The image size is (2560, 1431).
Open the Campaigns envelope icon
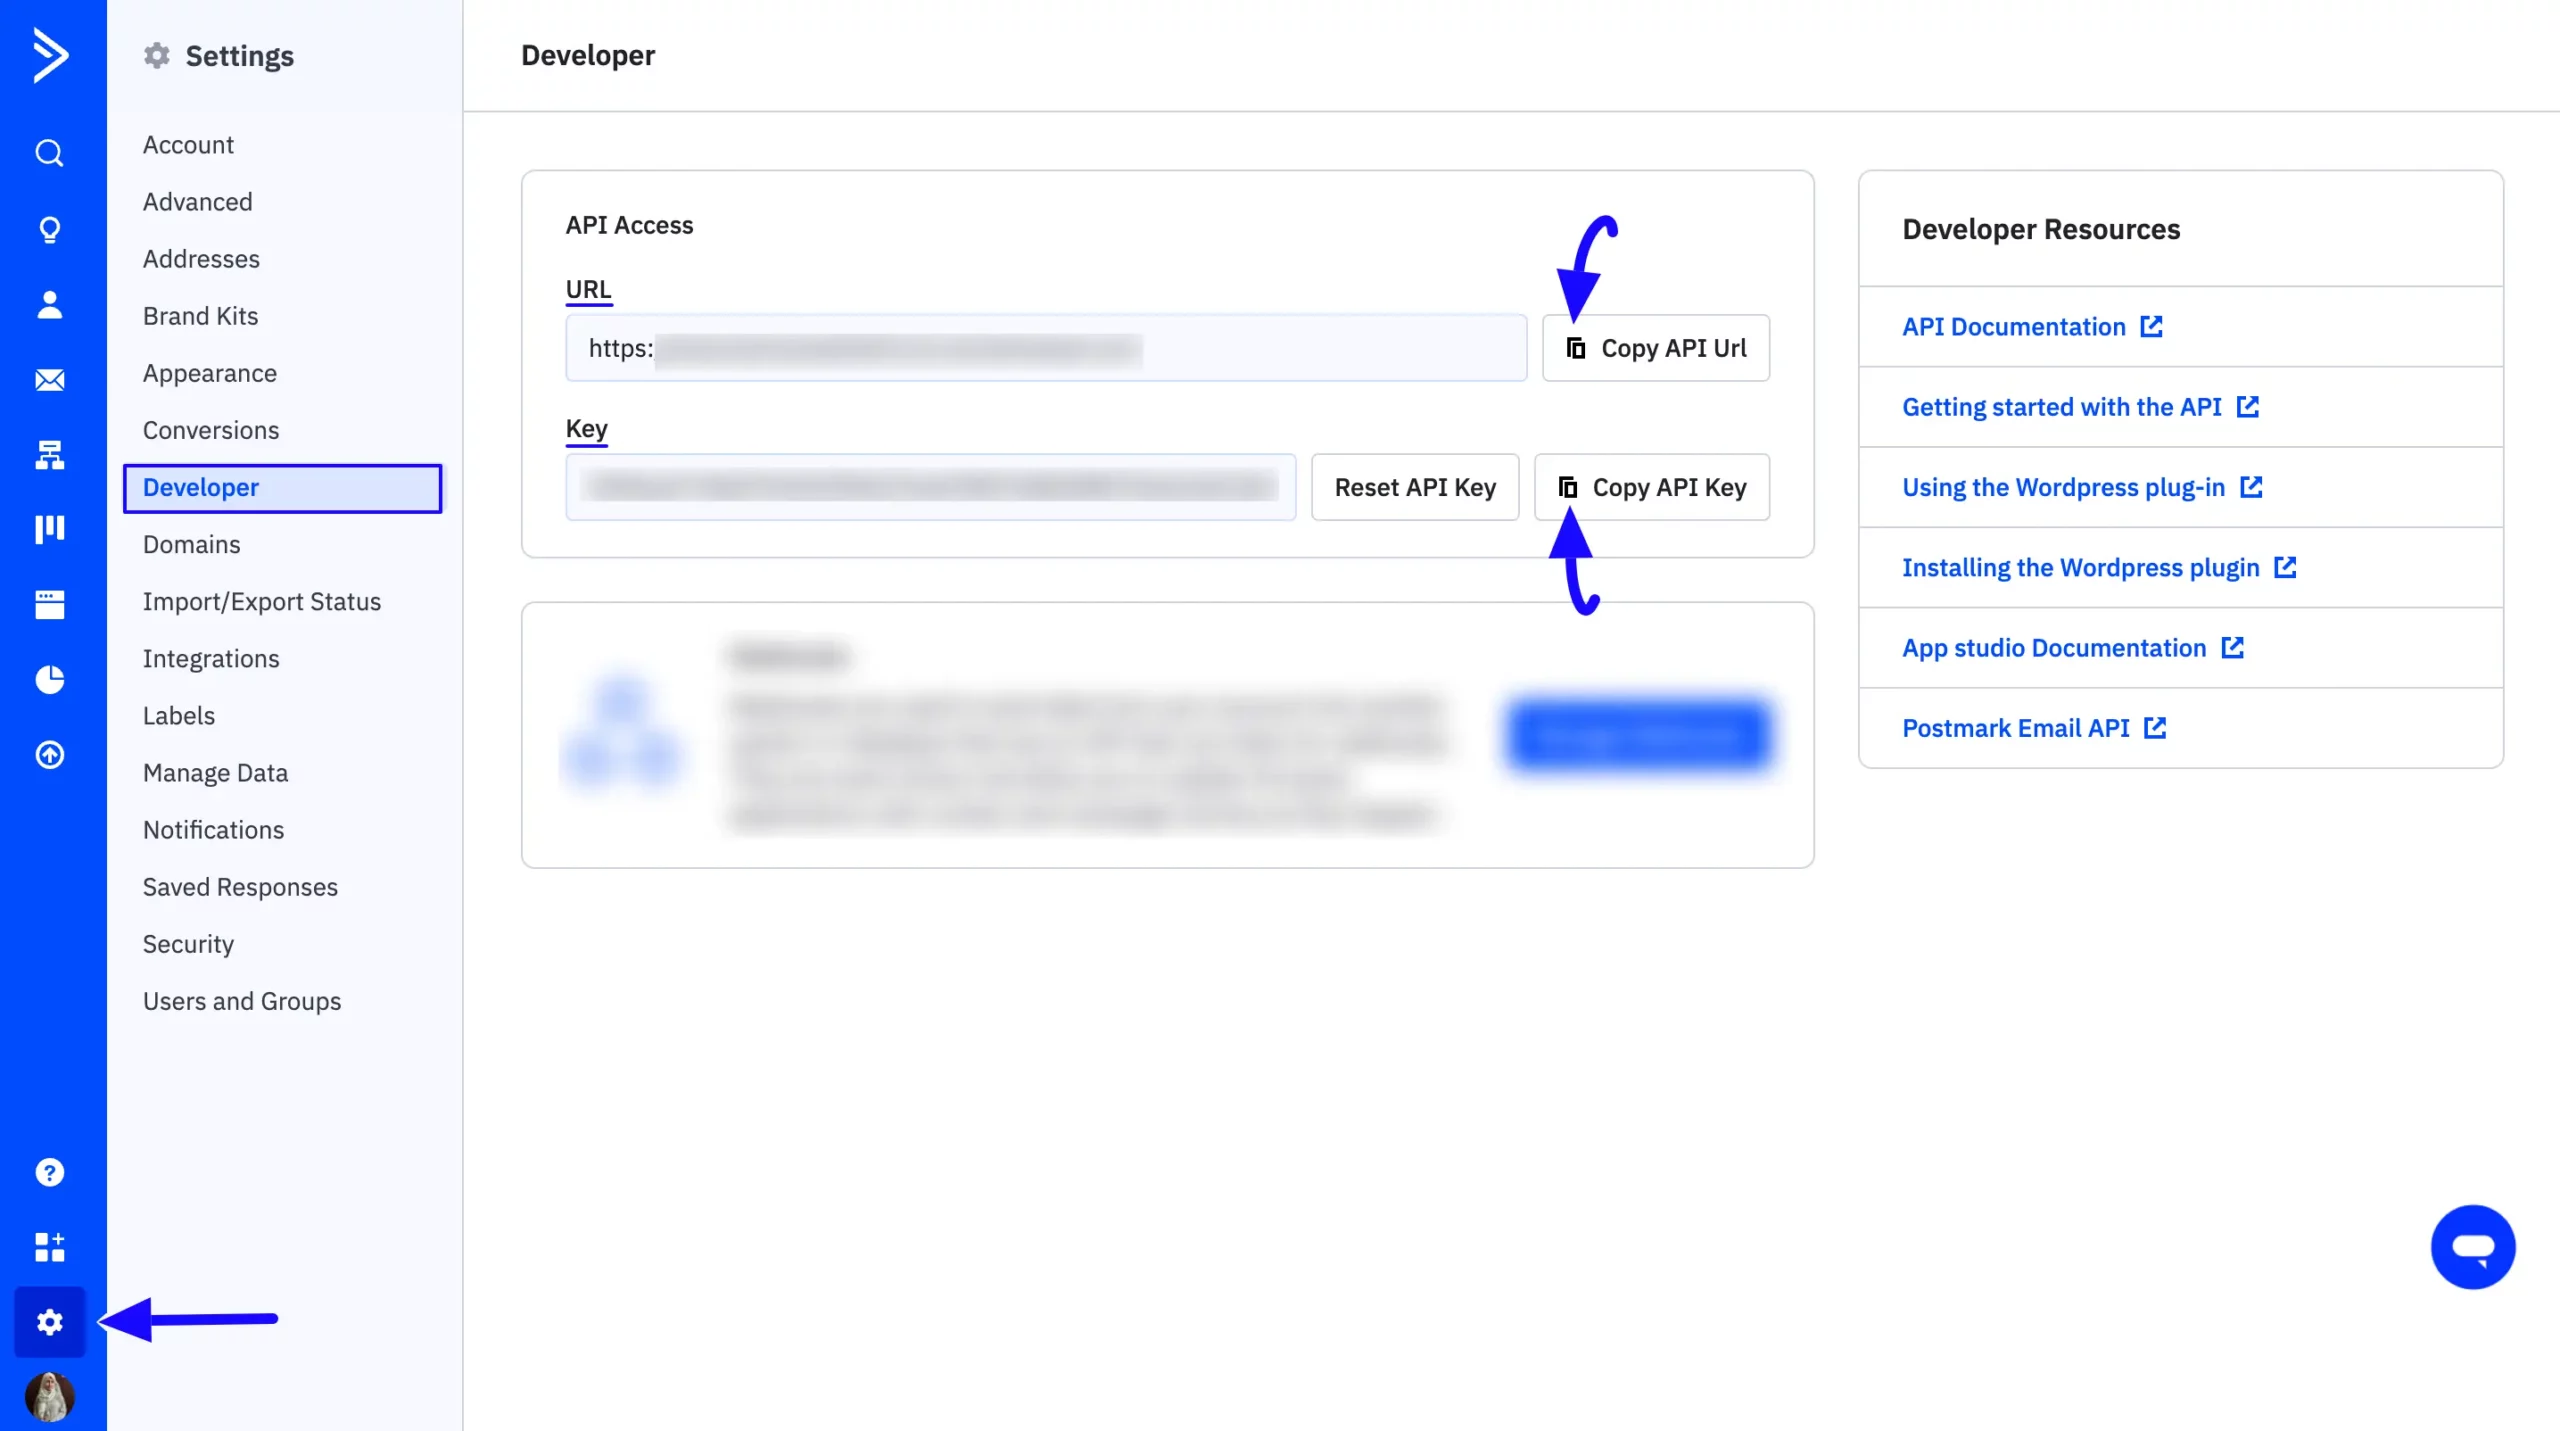pyautogui.click(x=50, y=380)
